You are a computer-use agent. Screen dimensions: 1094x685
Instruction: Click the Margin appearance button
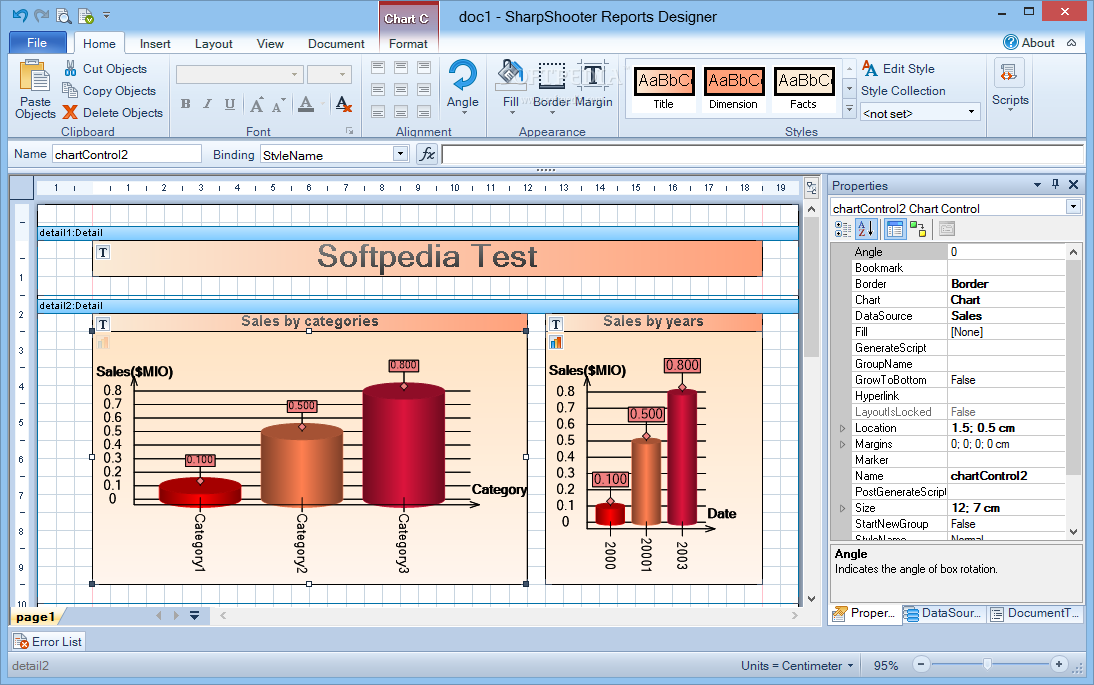(593, 85)
